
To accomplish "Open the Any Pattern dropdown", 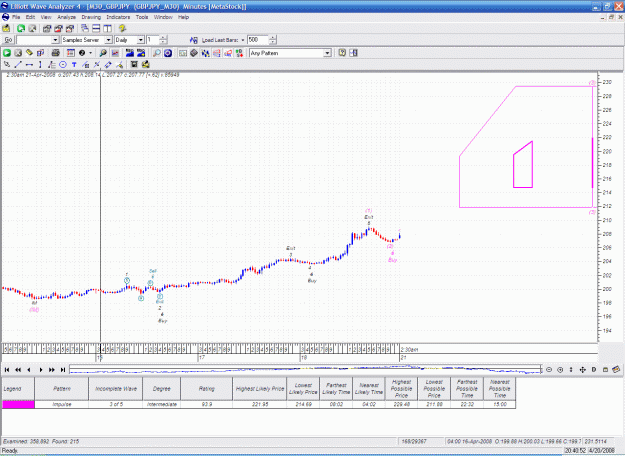I will coord(327,53).
